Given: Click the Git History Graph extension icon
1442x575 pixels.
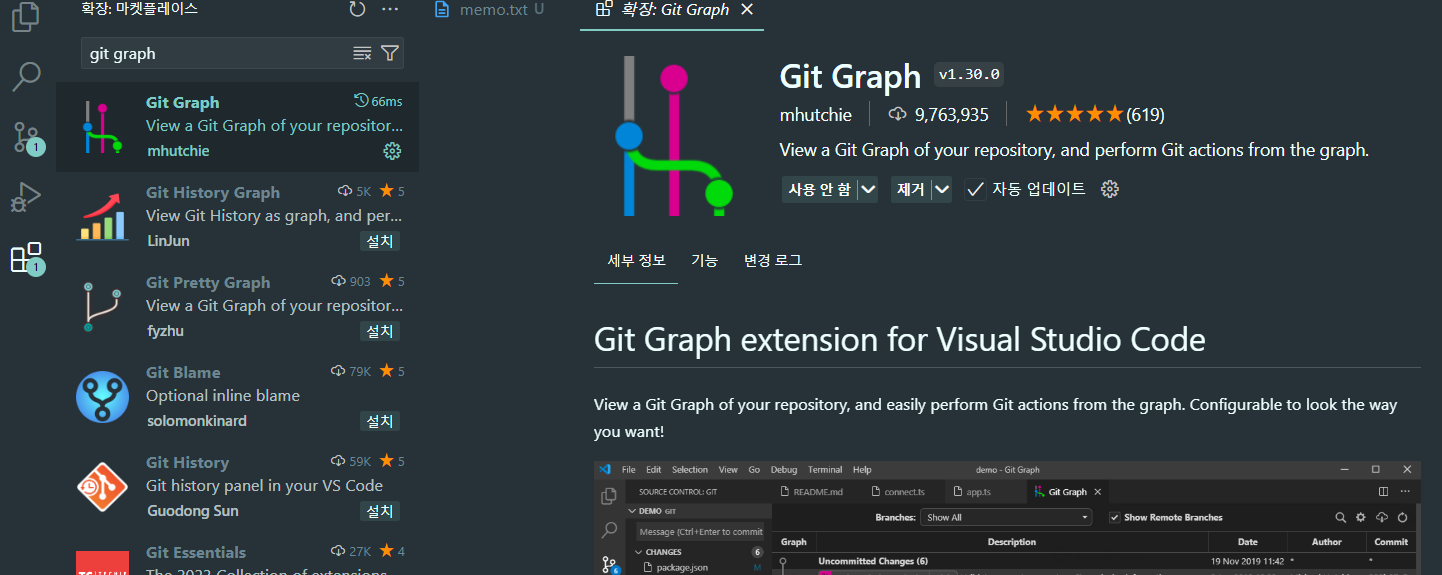Looking at the screenshot, I should 102,217.
